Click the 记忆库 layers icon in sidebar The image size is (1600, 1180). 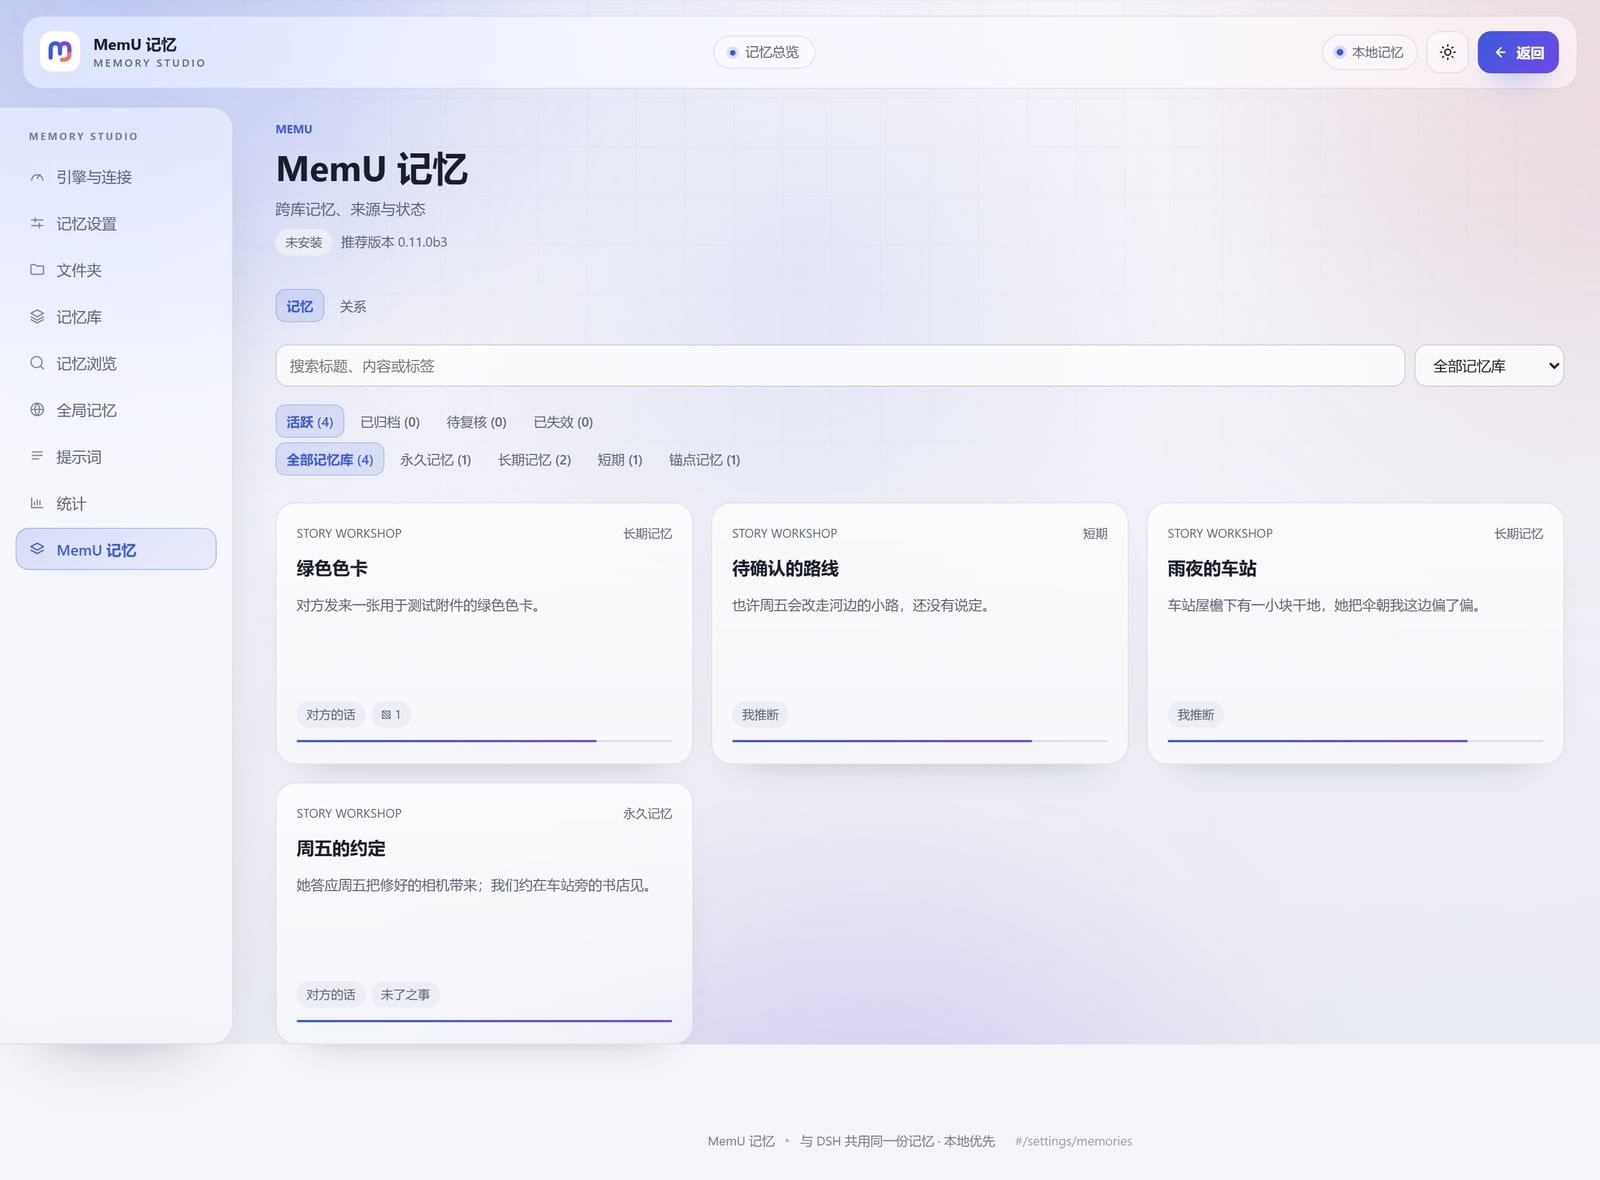click(37, 316)
